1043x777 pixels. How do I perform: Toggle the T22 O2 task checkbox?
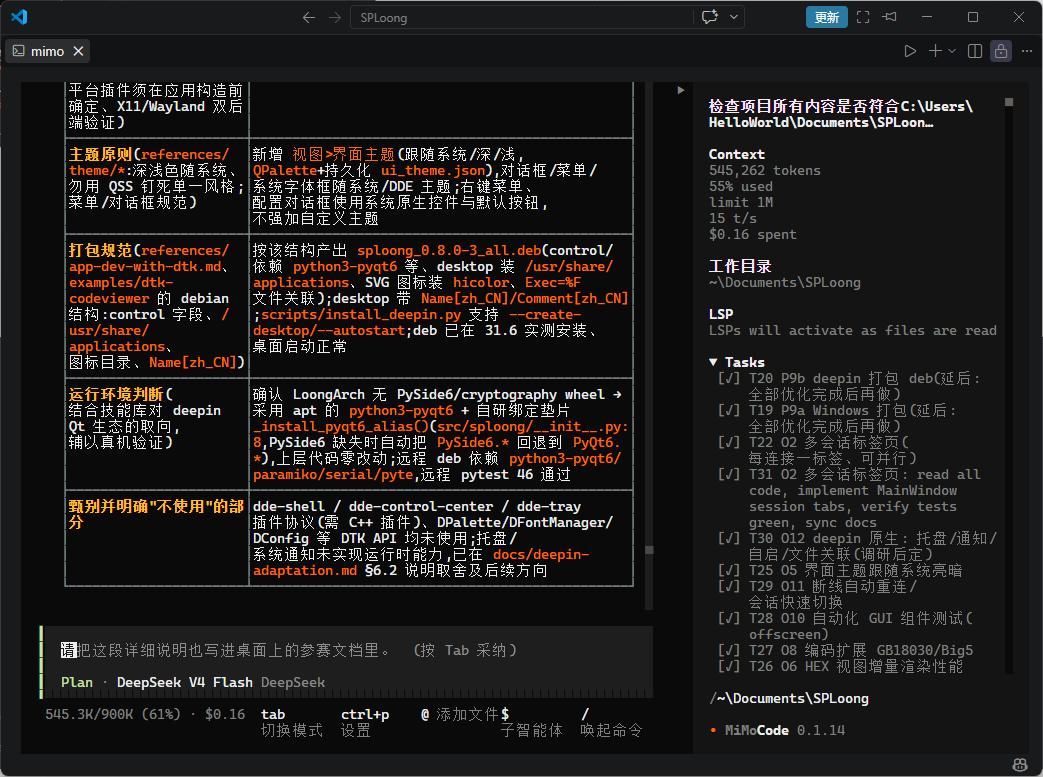click(x=729, y=442)
